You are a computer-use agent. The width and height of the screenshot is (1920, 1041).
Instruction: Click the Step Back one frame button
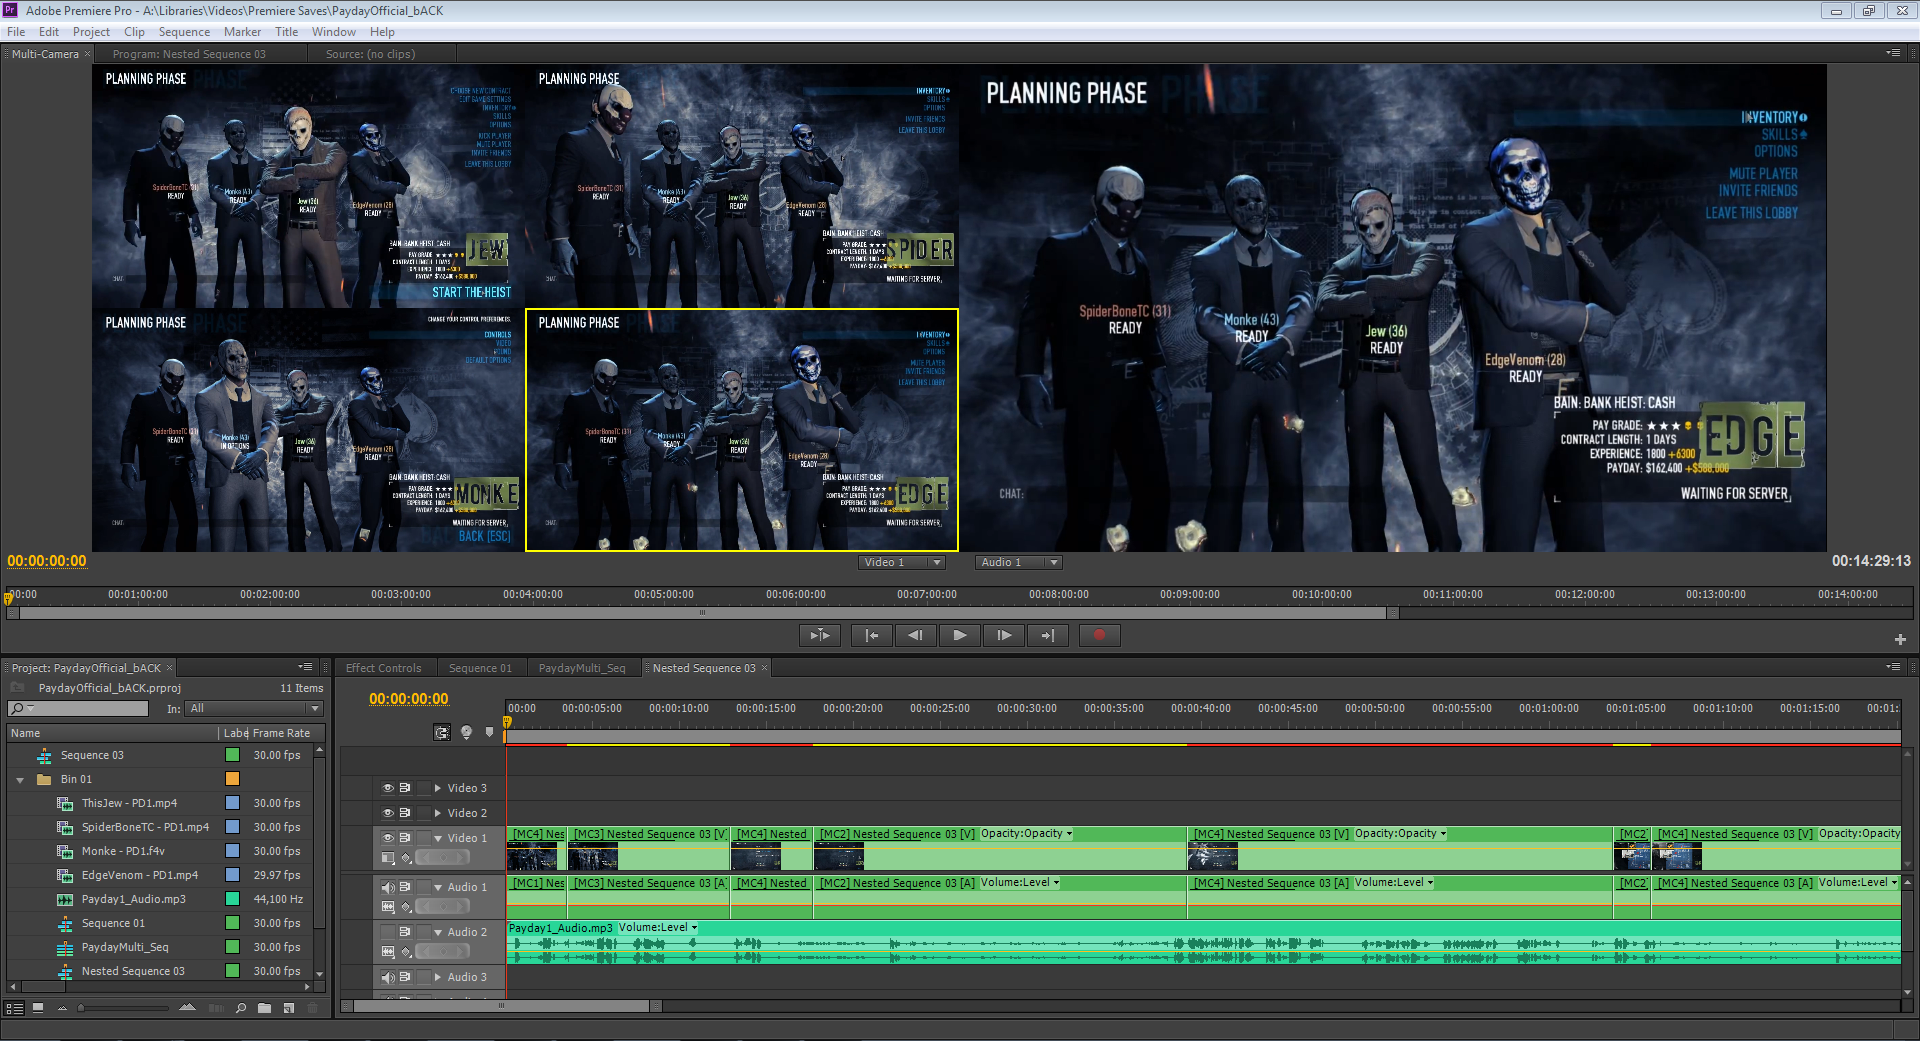click(915, 635)
